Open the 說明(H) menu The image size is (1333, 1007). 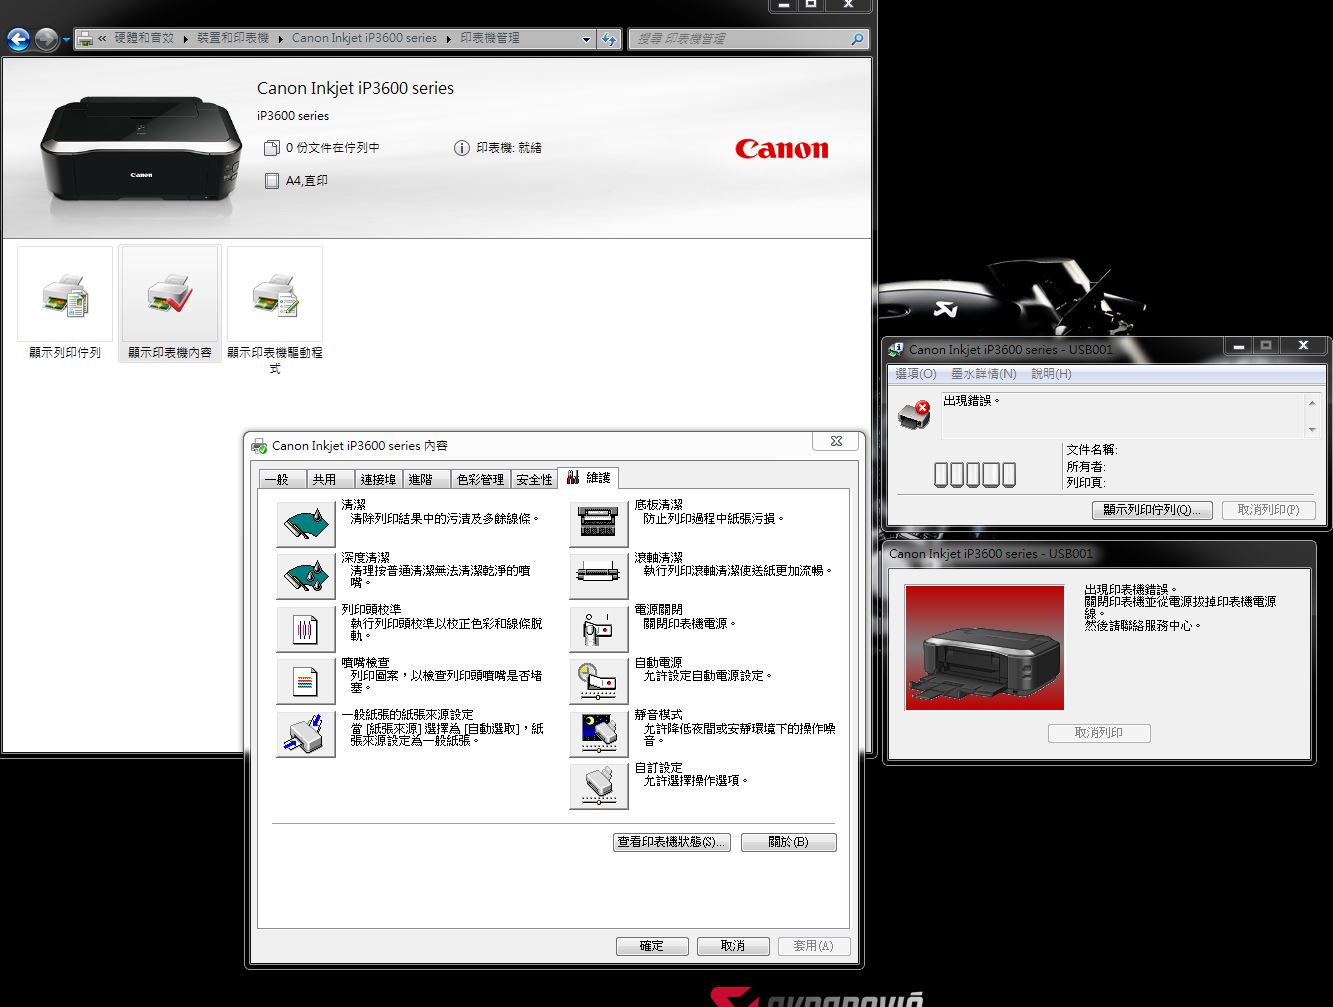(x=1051, y=374)
